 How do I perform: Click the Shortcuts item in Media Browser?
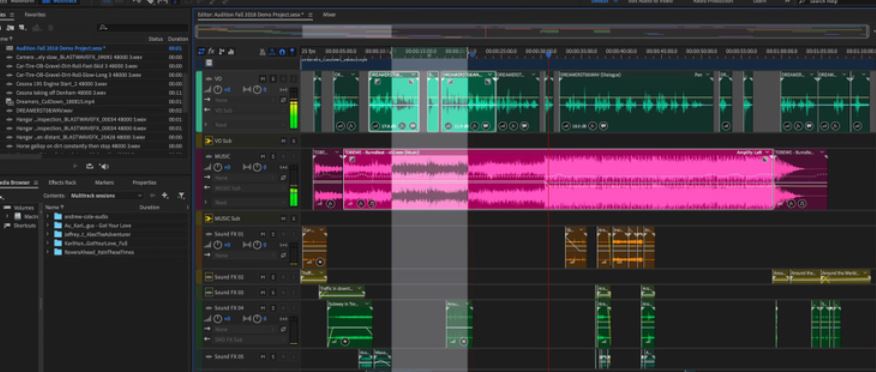[x=25, y=225]
